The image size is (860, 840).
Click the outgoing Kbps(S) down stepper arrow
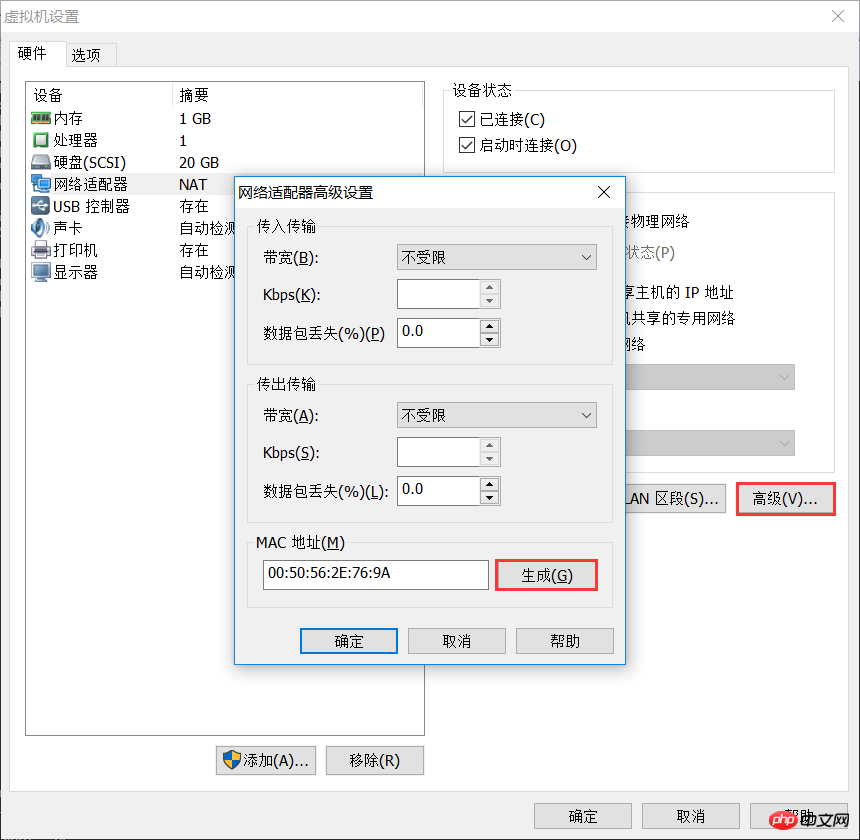coord(489,459)
